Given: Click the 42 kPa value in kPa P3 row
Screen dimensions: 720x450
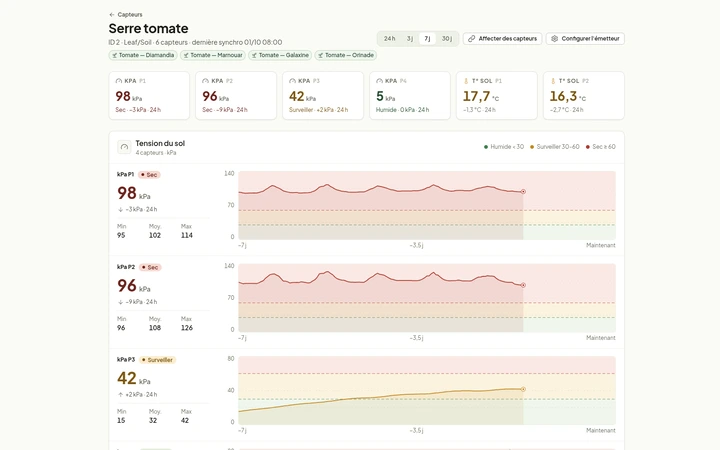Looking at the screenshot, I should 134,379.
